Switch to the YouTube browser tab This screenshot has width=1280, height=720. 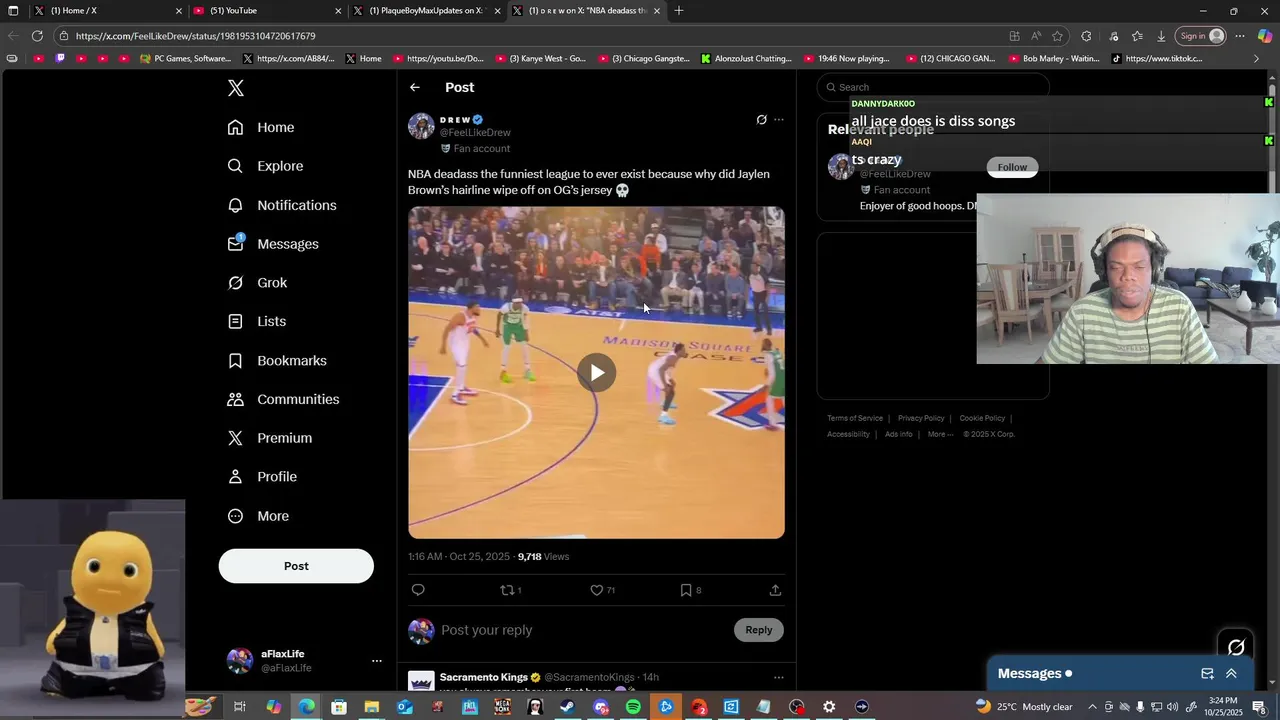[x=268, y=11]
